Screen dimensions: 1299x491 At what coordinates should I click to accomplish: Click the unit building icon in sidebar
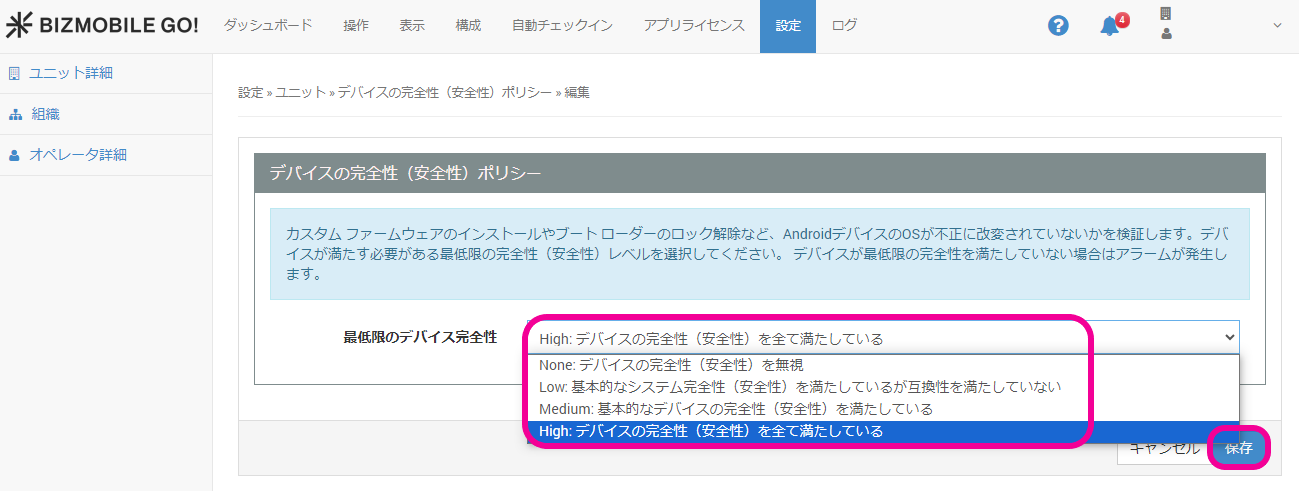click(x=14, y=73)
